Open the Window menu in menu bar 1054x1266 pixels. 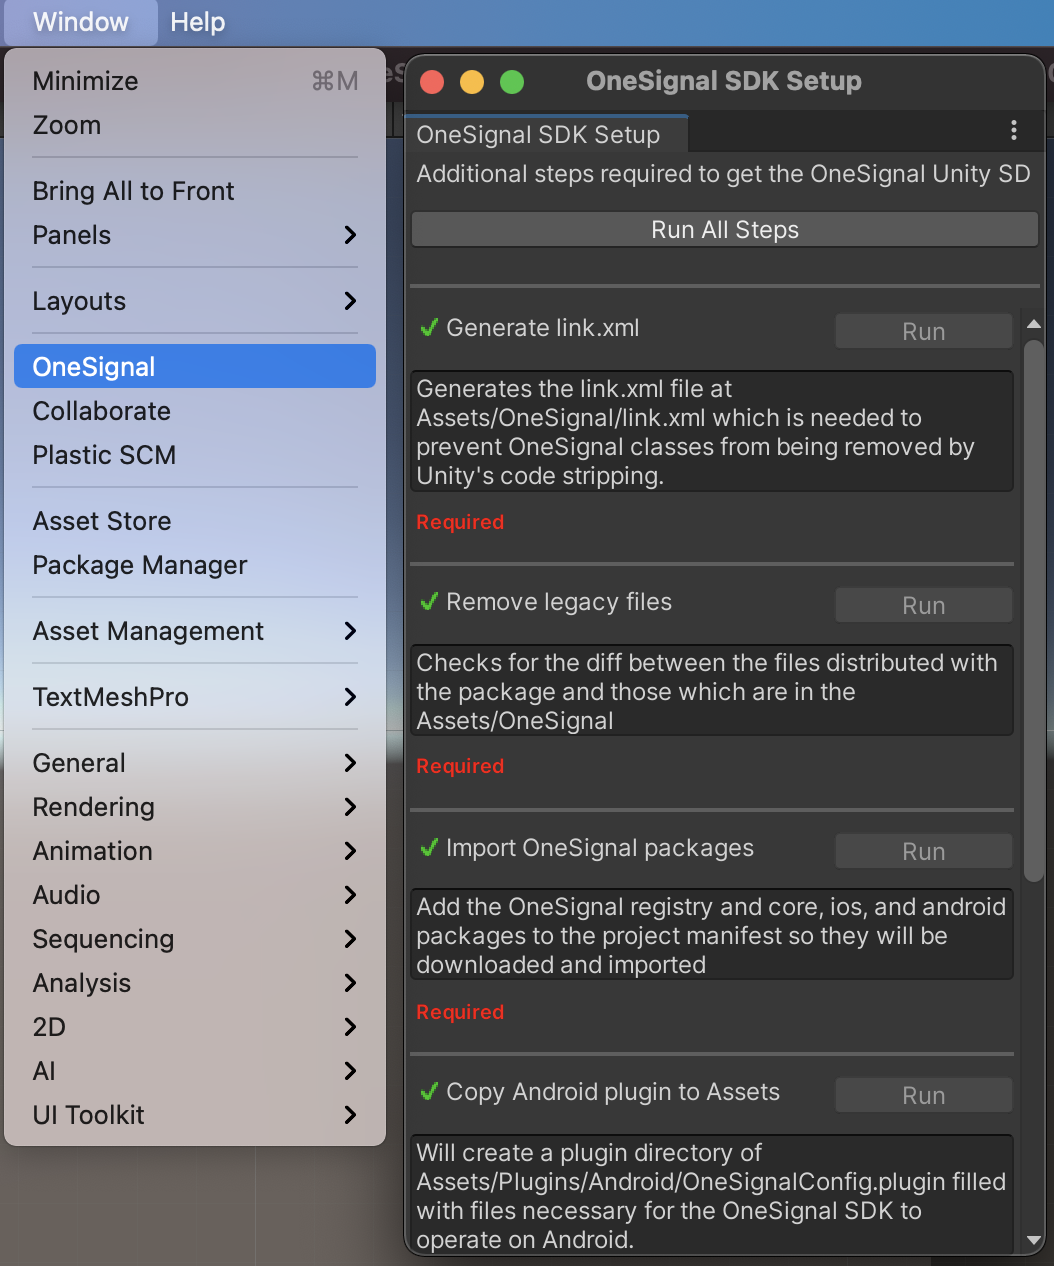(81, 22)
